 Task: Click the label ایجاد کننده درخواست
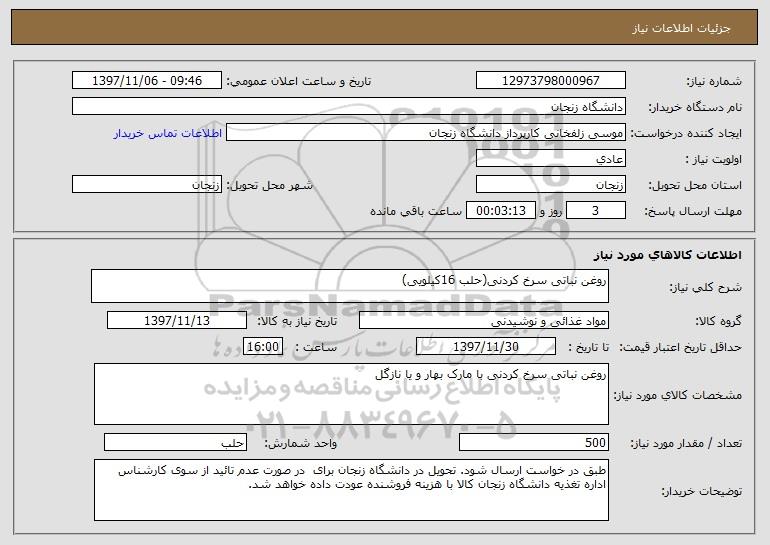point(686,133)
